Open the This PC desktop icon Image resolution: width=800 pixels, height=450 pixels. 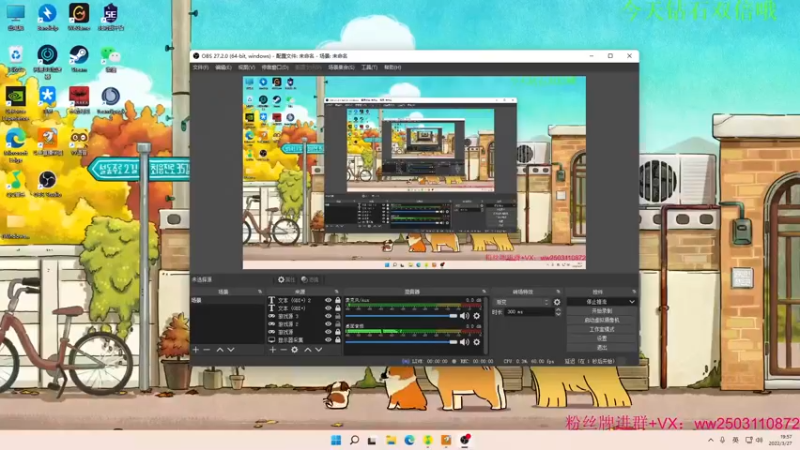pyautogui.click(x=15, y=17)
